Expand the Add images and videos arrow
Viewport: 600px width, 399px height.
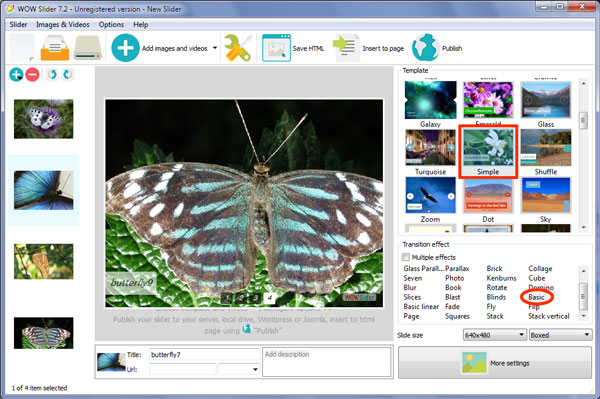[215, 48]
